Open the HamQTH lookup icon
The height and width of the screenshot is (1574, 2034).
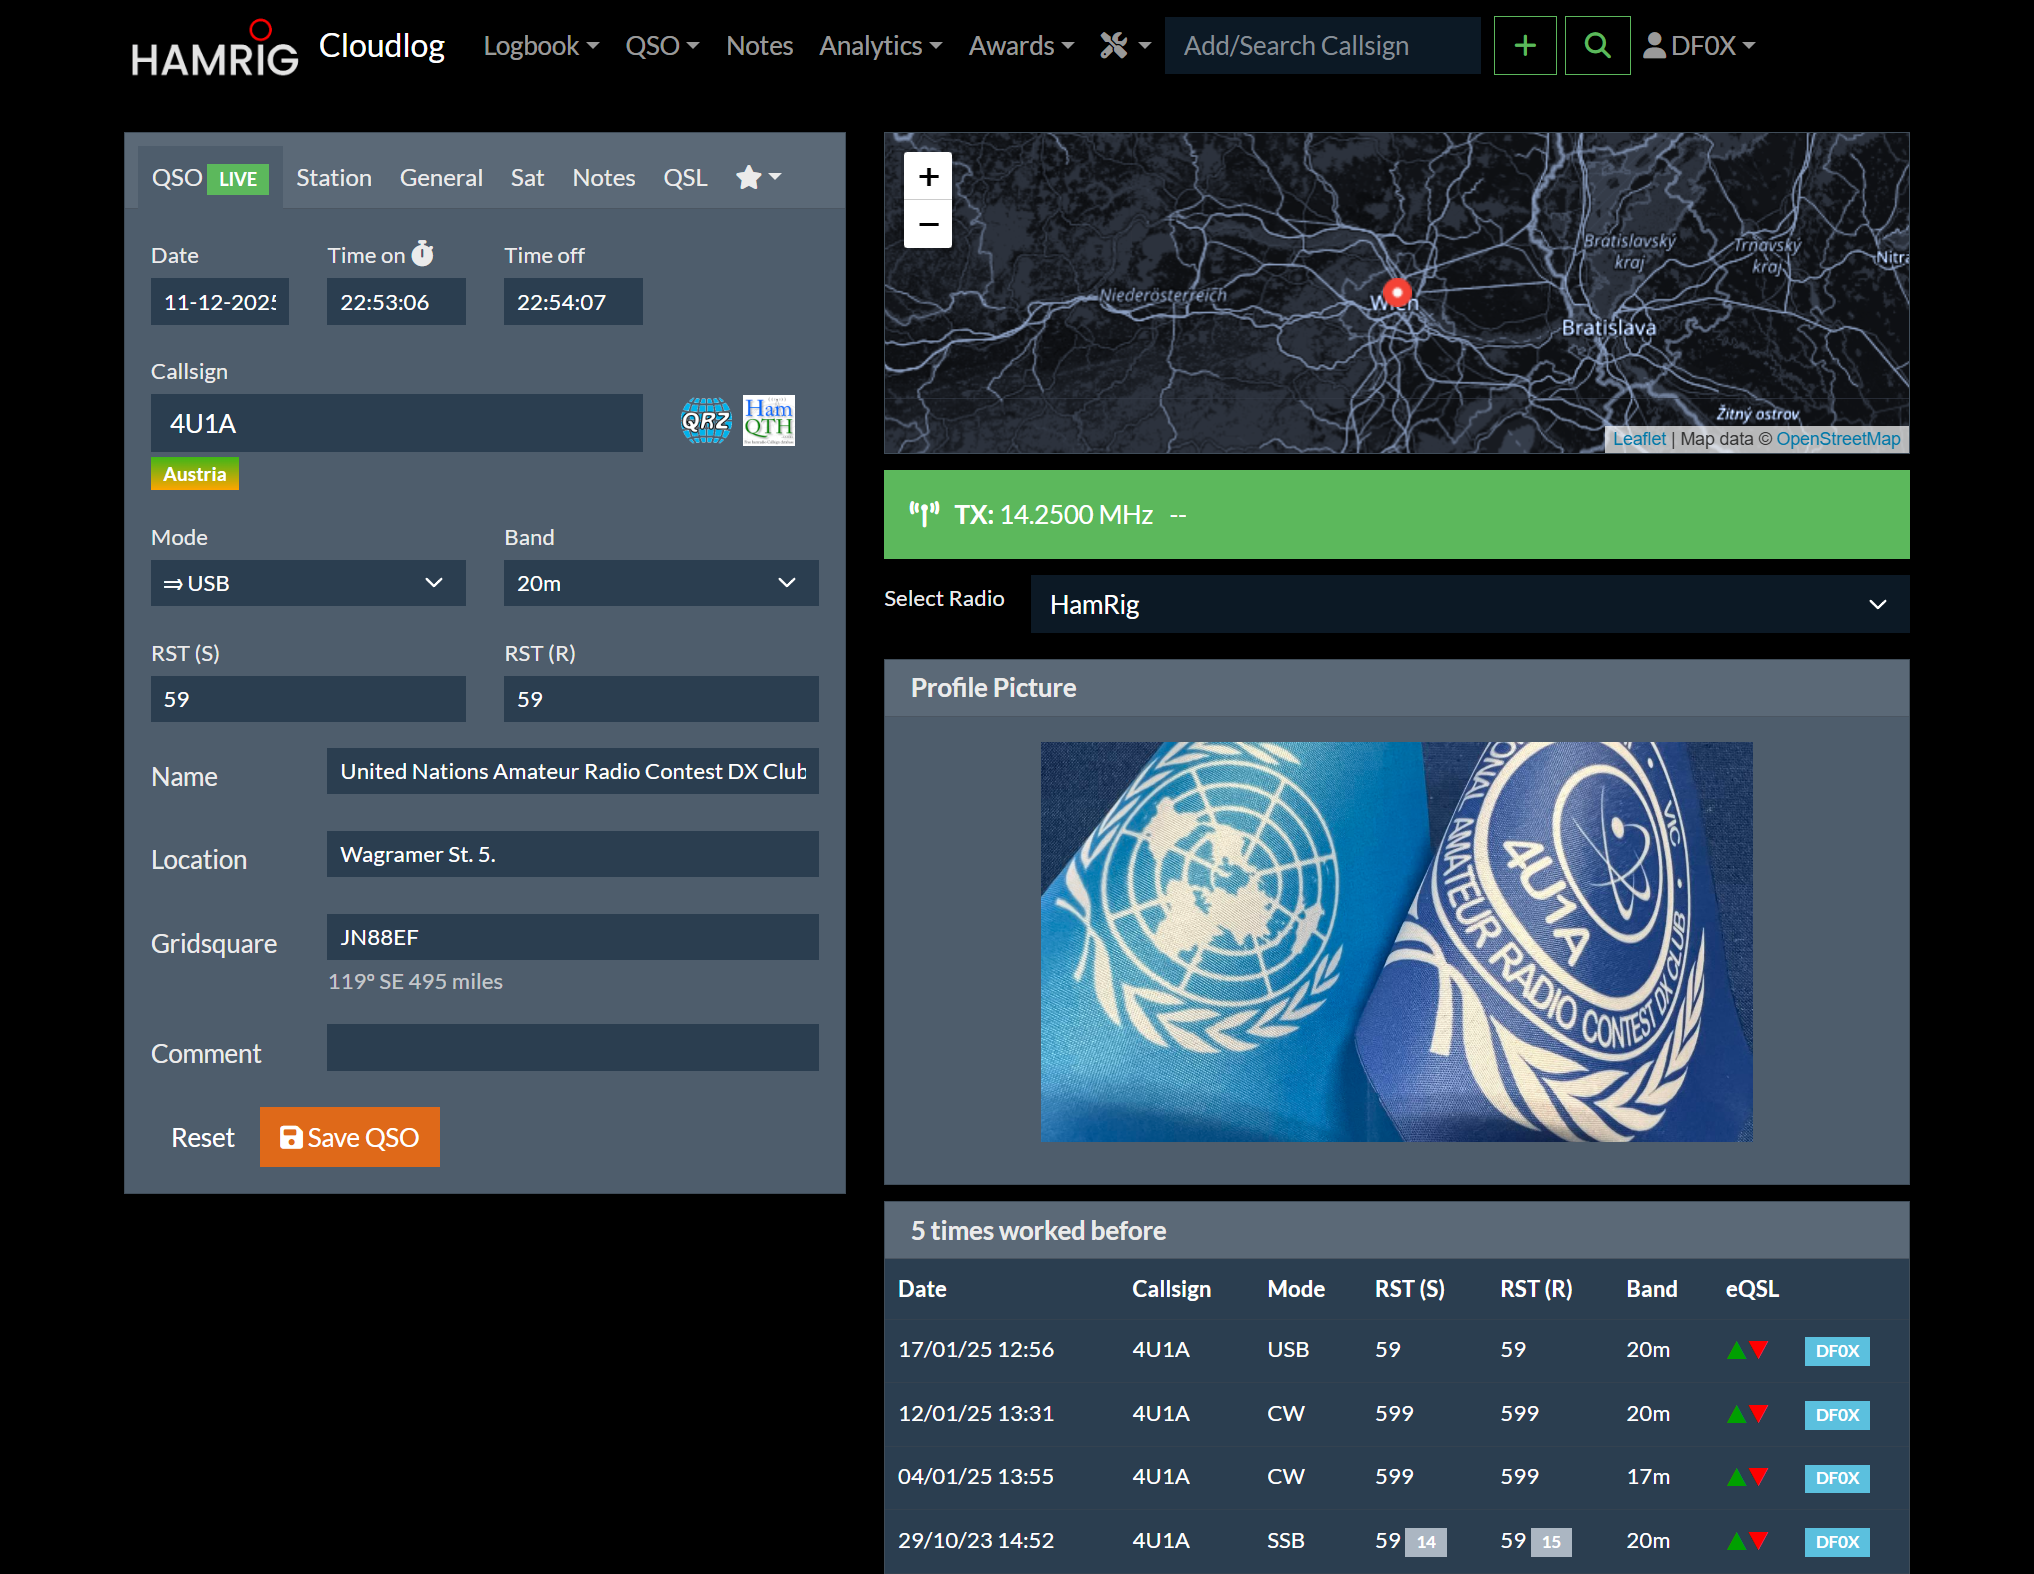(x=768, y=421)
